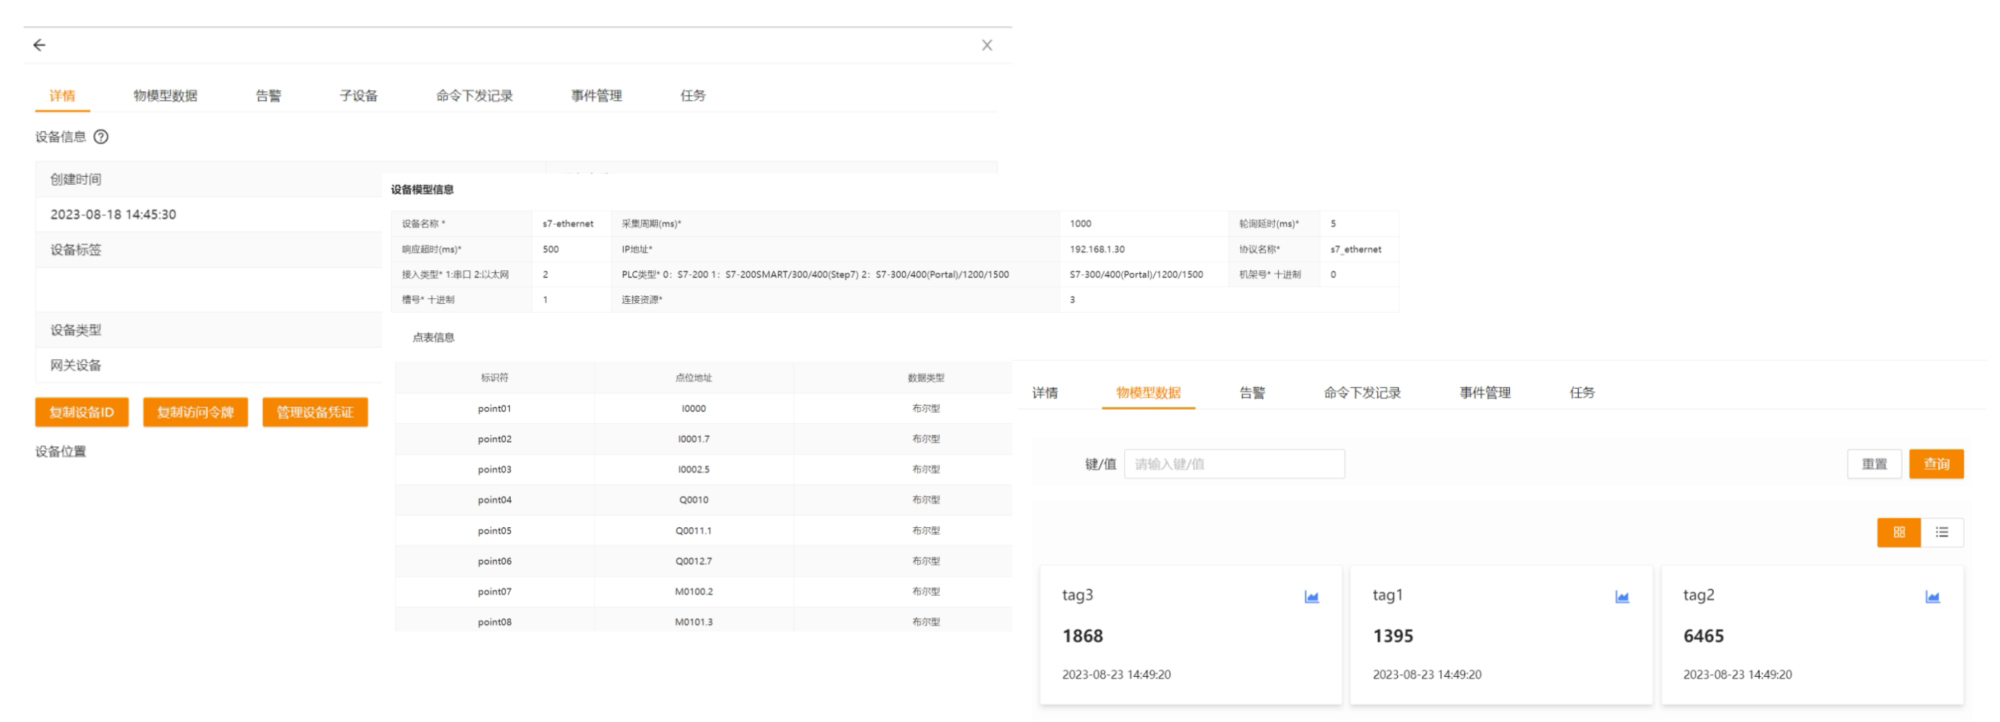
Task: Click the back arrow icon
Action: click(x=39, y=45)
